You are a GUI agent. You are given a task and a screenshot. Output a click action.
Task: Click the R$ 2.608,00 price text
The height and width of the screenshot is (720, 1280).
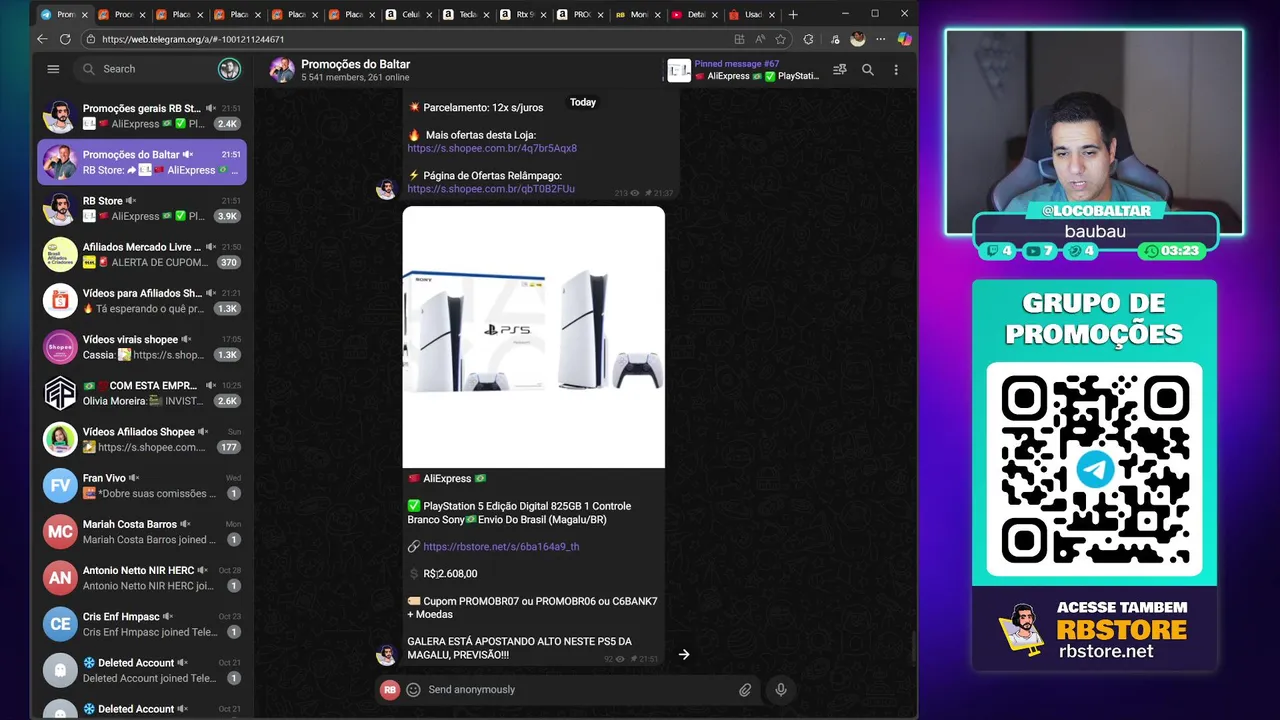[x=450, y=574]
